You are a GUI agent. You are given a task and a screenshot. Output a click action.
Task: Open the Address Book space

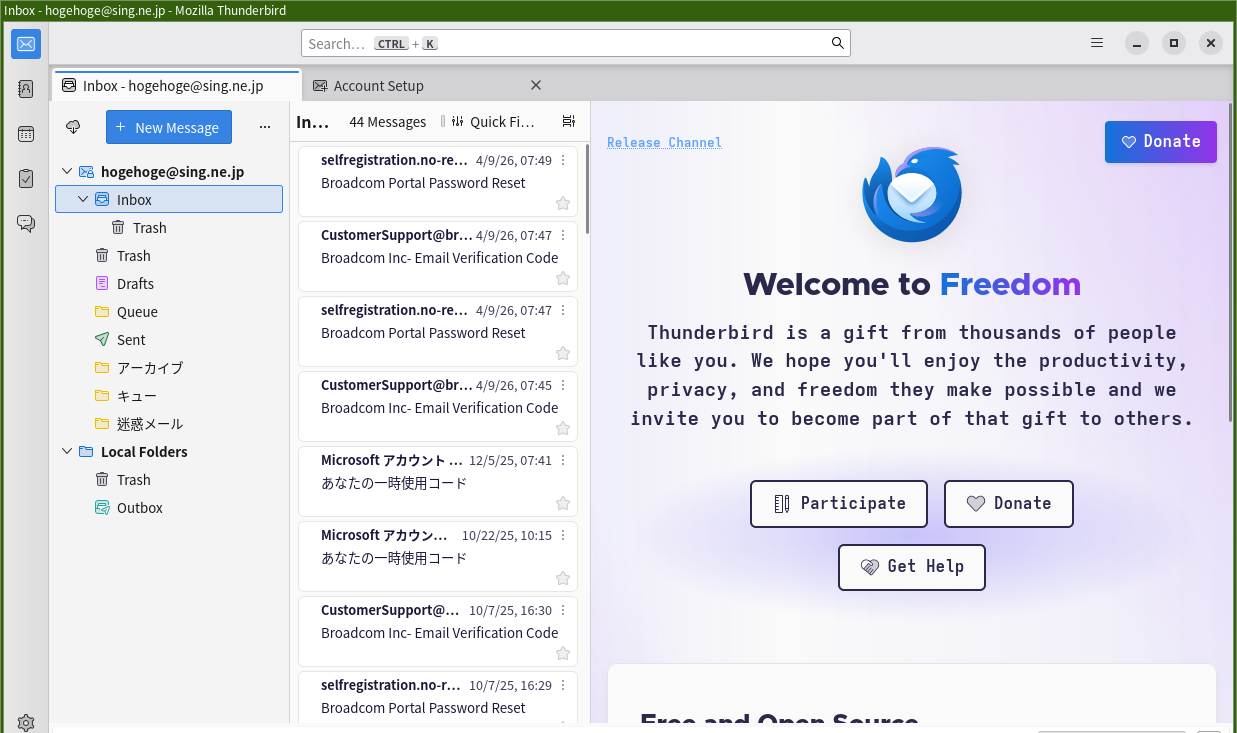[x=26, y=89]
